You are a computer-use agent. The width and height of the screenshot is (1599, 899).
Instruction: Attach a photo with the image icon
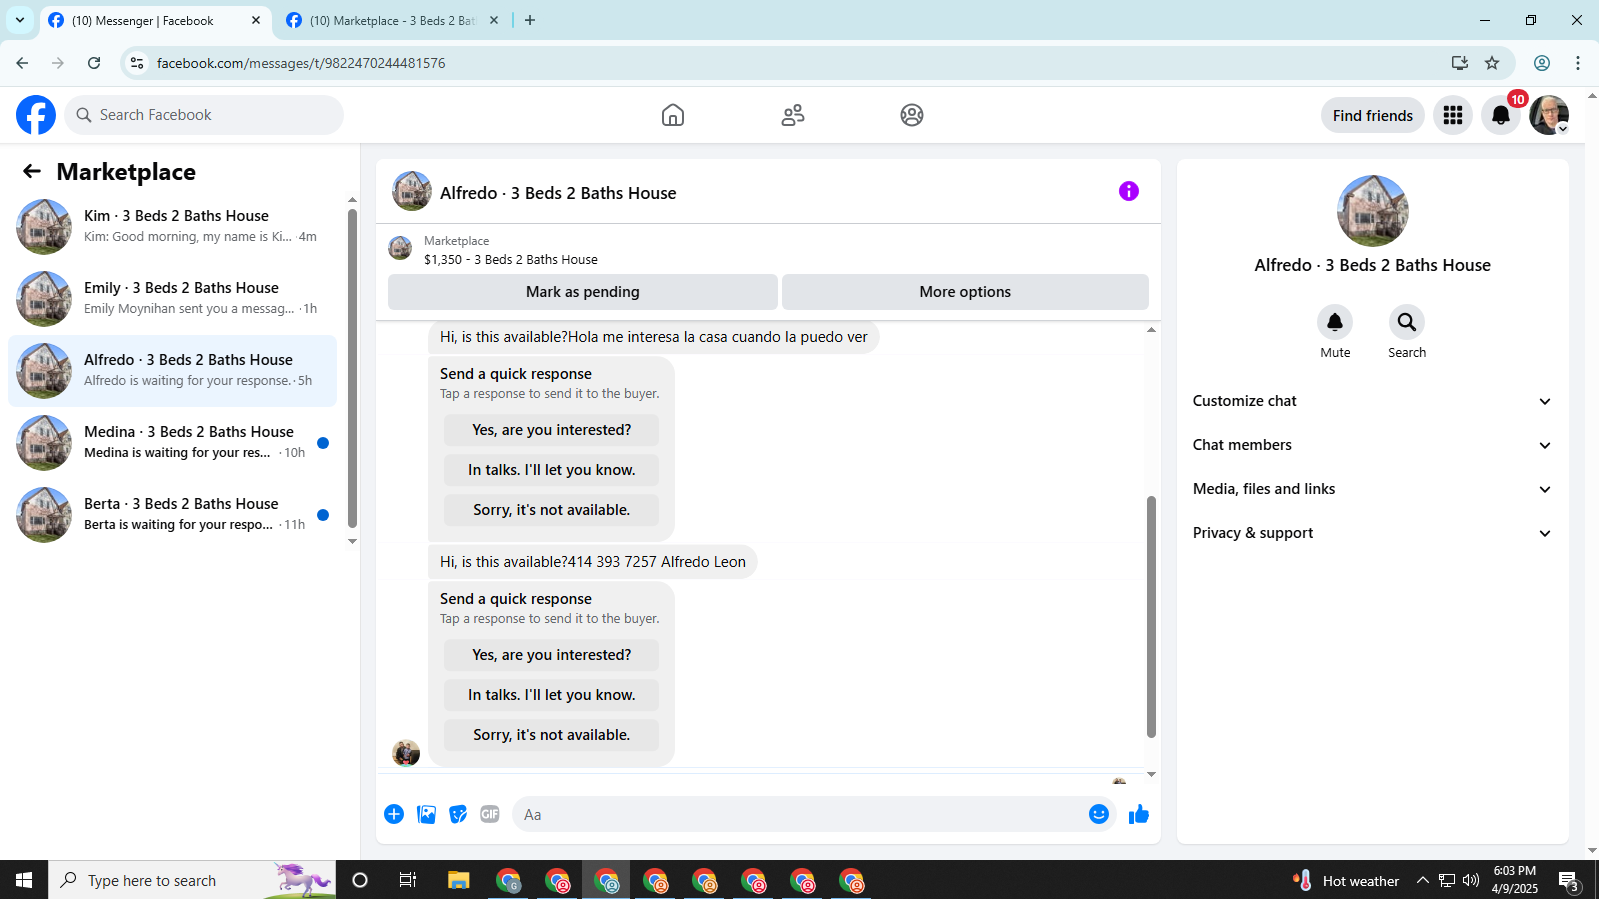coord(427,814)
